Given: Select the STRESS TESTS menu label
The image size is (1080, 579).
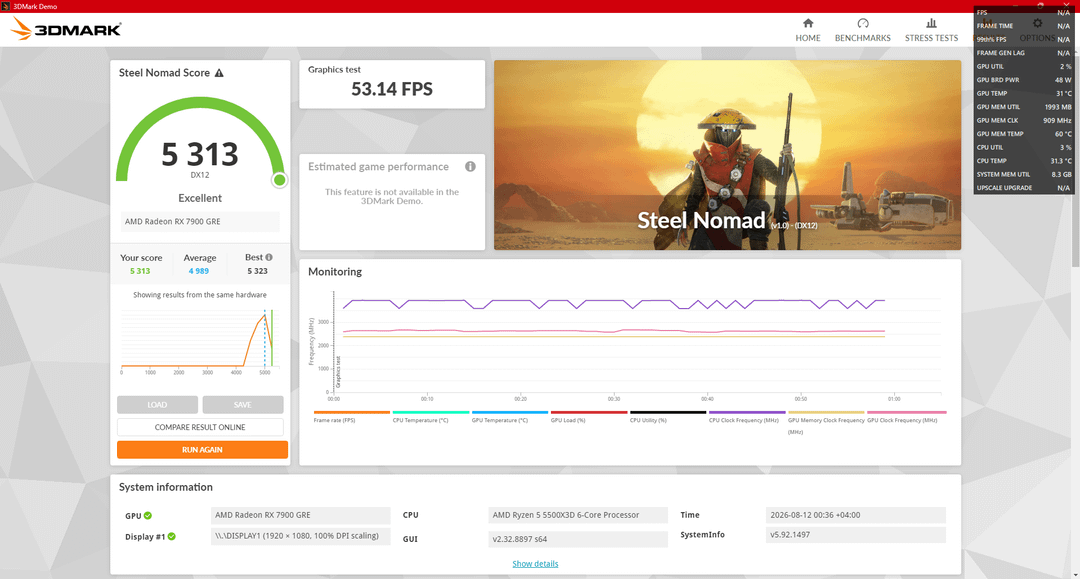Looking at the screenshot, I should pyautogui.click(x=931, y=38).
